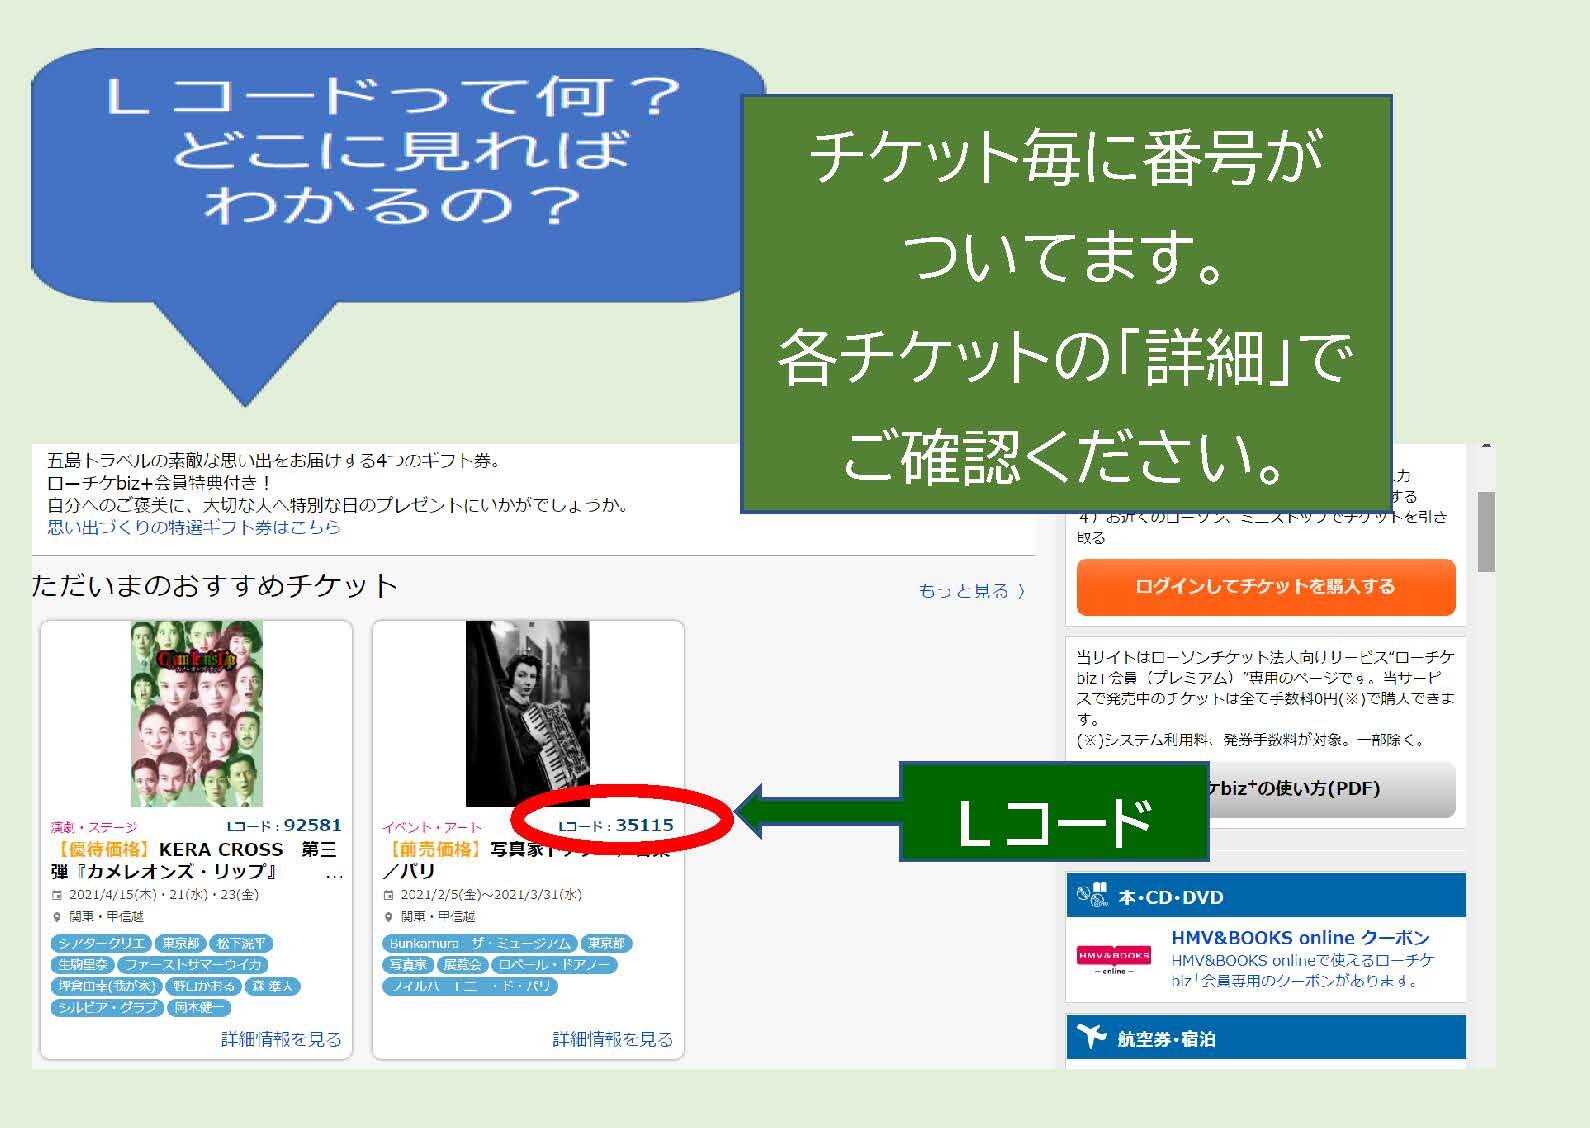This screenshot has width=1590, height=1128.
Task: Click the 岡本健一 tag
Action: point(199,1007)
